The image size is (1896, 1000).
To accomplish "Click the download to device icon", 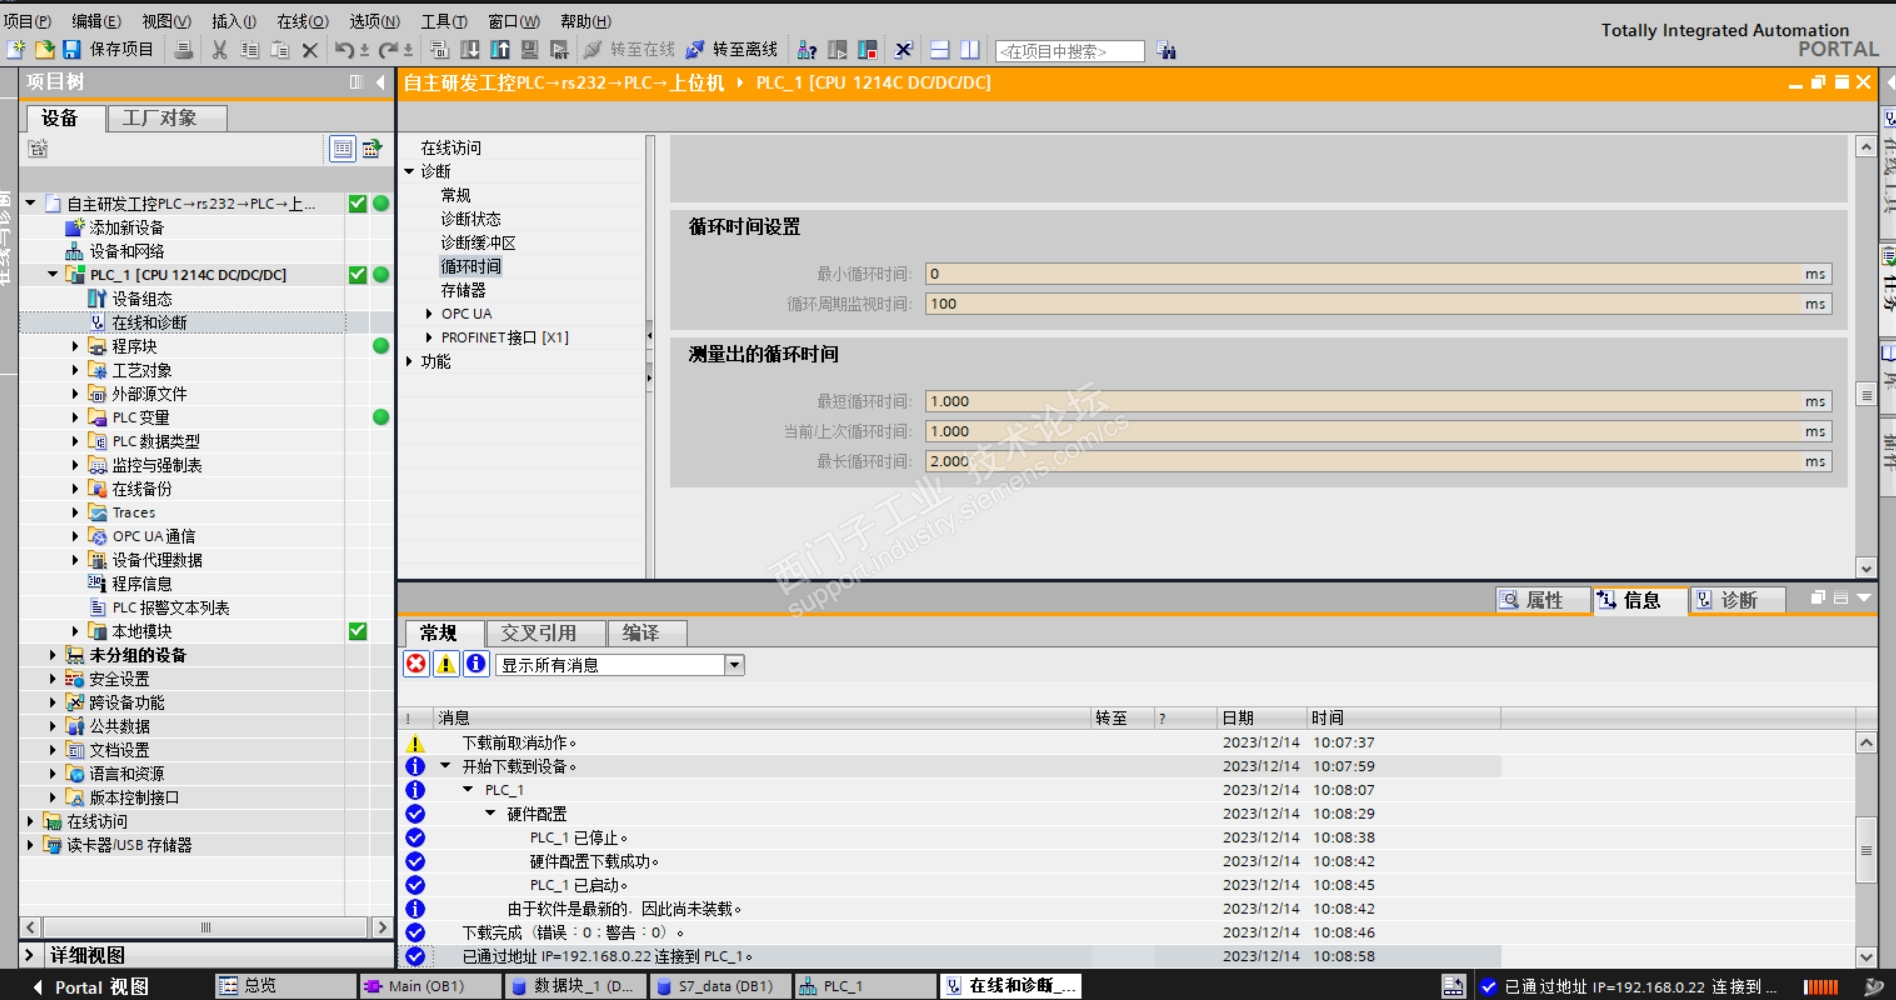I will click(x=469, y=50).
